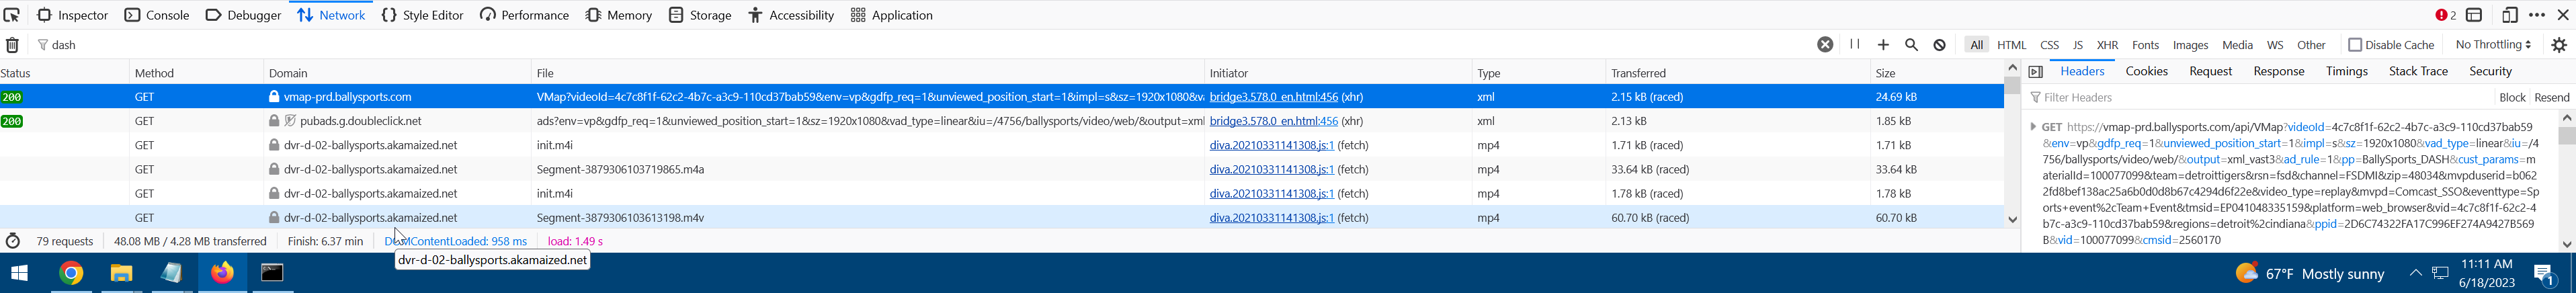Expand the GET request URL details
The width and height of the screenshot is (2576, 293).
point(2033,127)
